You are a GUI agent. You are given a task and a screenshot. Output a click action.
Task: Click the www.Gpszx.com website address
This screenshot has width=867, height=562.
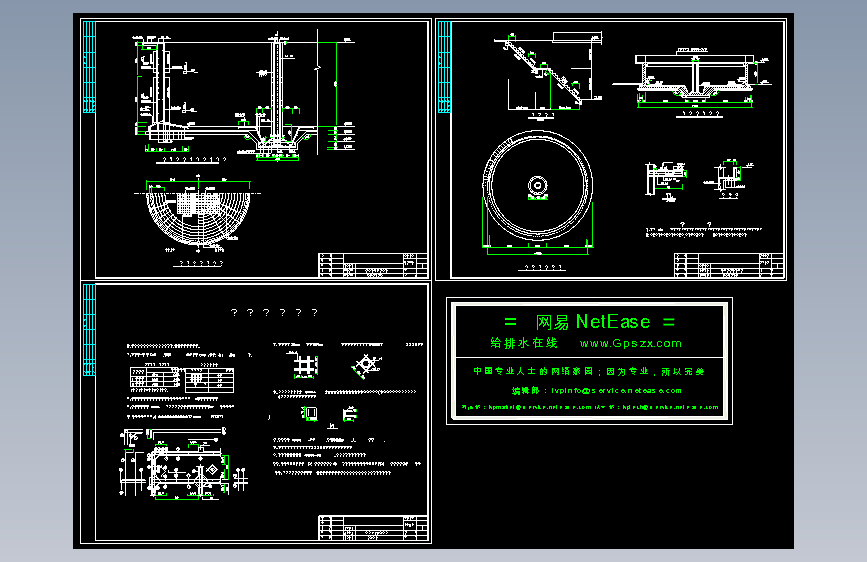pyautogui.click(x=630, y=344)
